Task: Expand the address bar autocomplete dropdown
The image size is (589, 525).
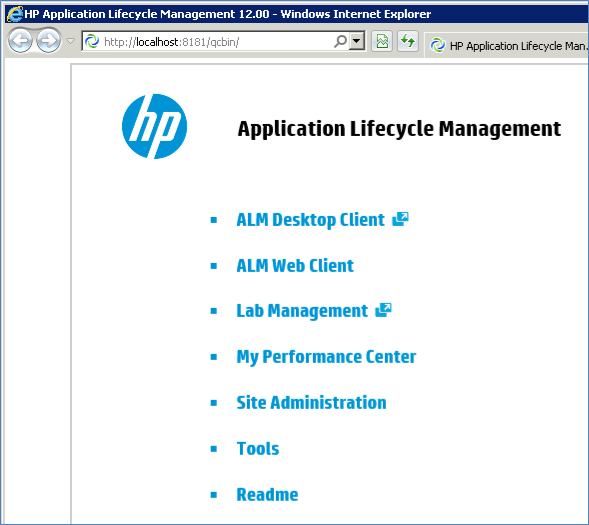Action: coord(356,41)
